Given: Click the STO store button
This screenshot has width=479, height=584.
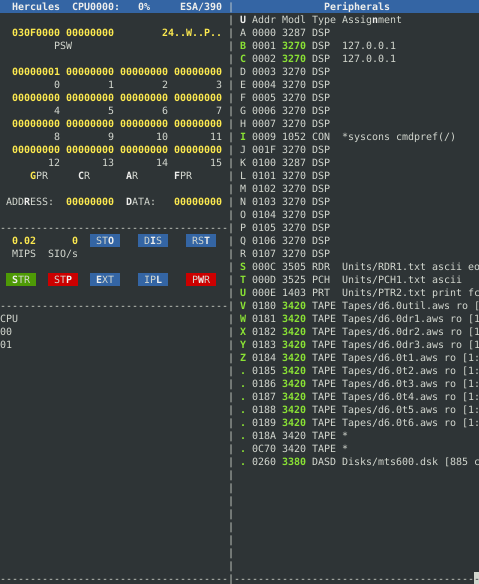Looking at the screenshot, I should tap(105, 241).
